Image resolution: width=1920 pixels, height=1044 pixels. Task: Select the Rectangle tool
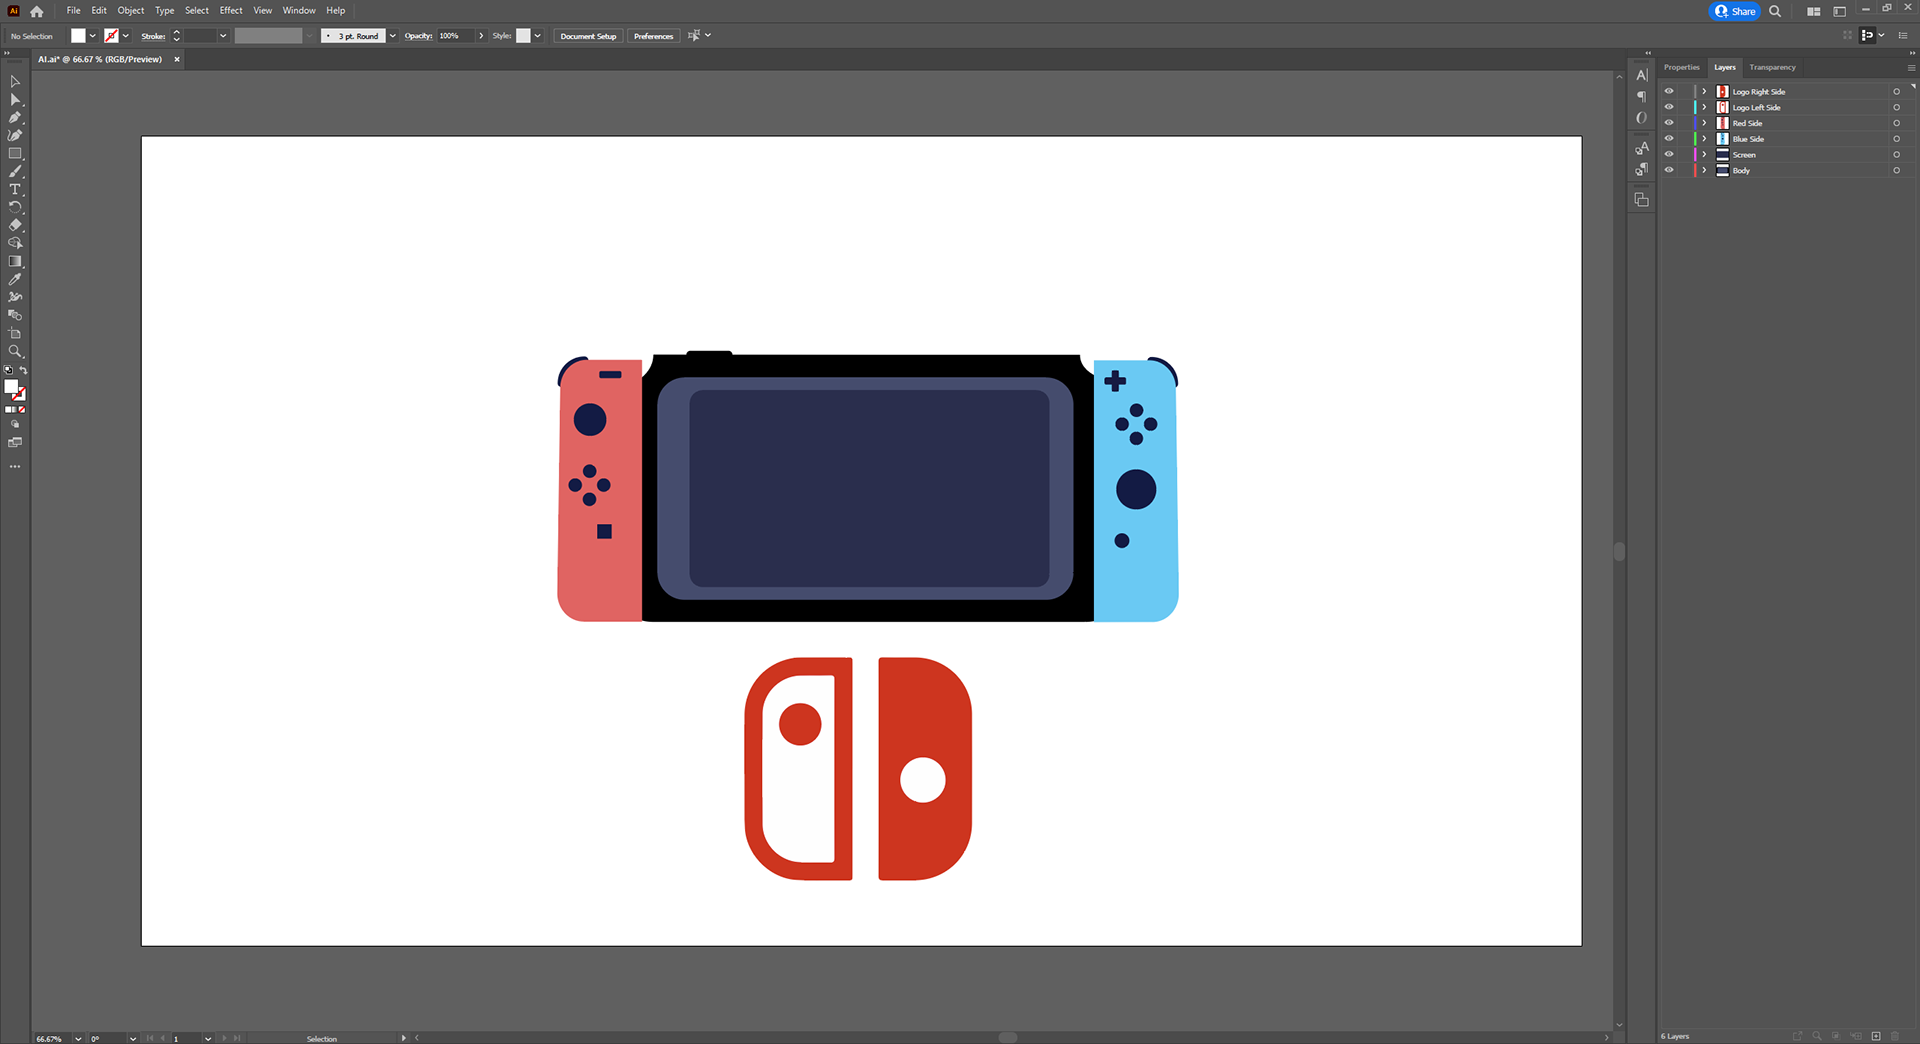tap(15, 154)
